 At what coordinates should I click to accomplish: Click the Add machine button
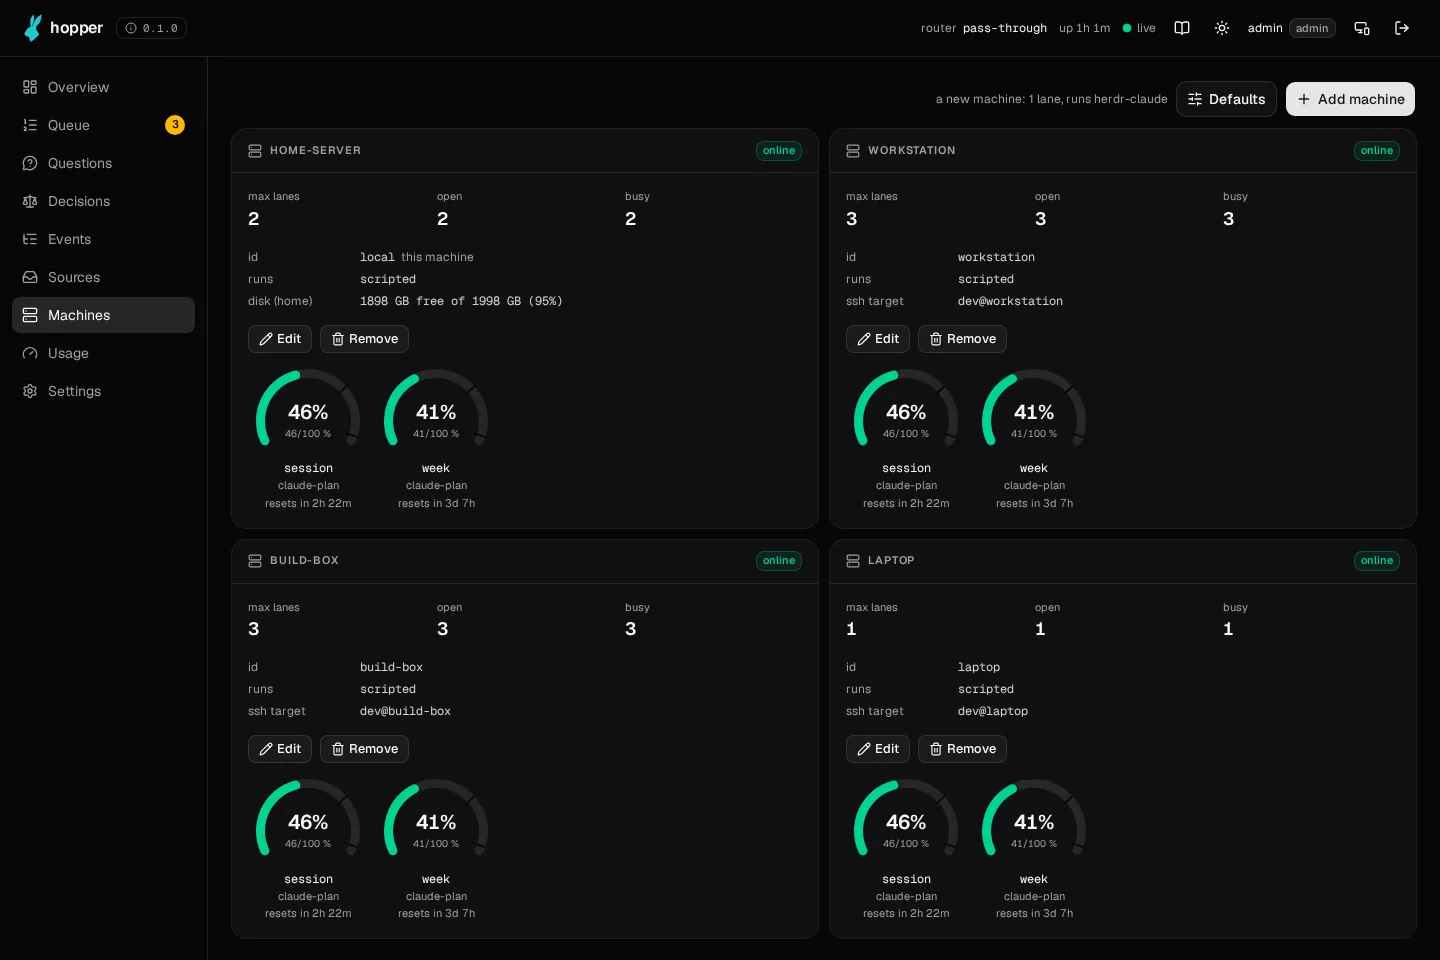(x=1350, y=99)
